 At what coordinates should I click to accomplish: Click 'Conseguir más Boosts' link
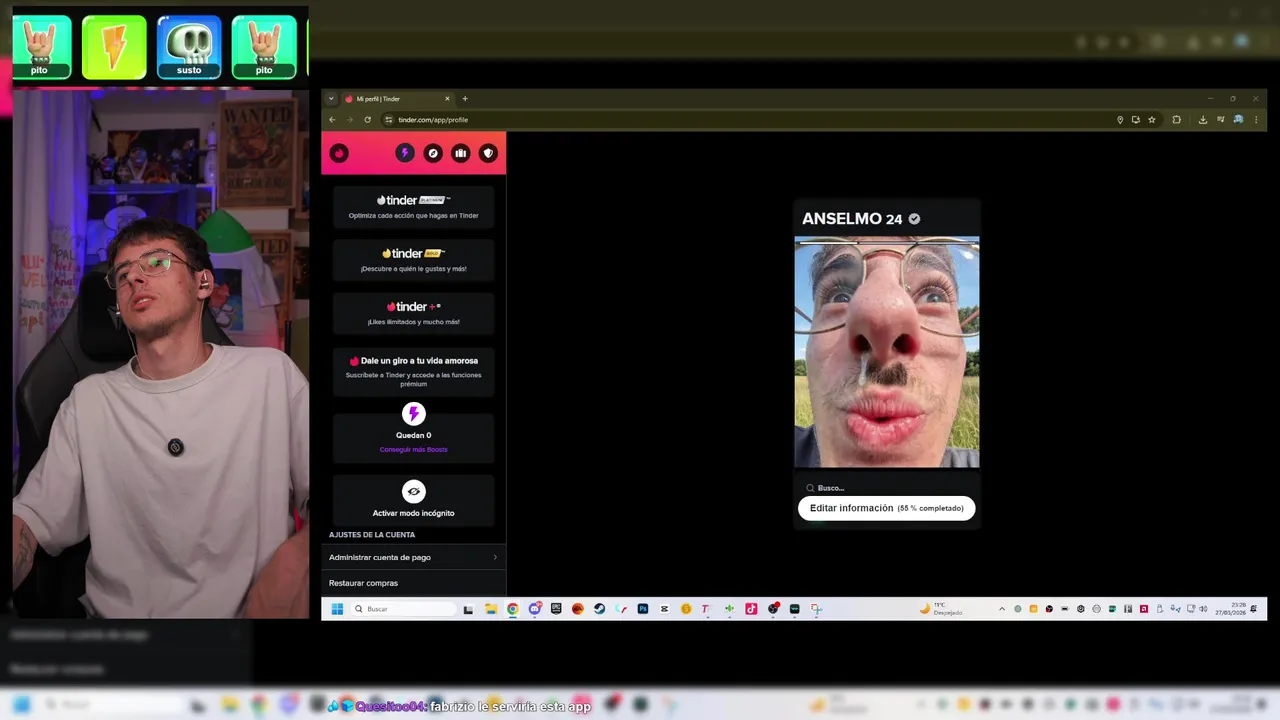[413, 450]
